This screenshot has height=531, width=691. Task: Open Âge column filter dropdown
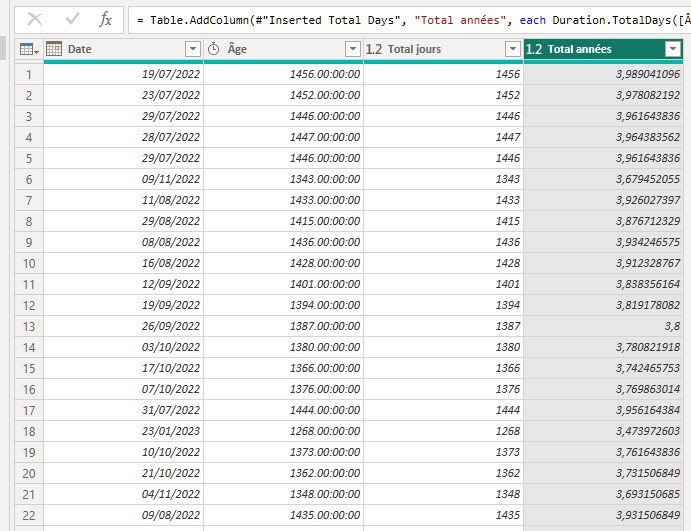coord(353,49)
